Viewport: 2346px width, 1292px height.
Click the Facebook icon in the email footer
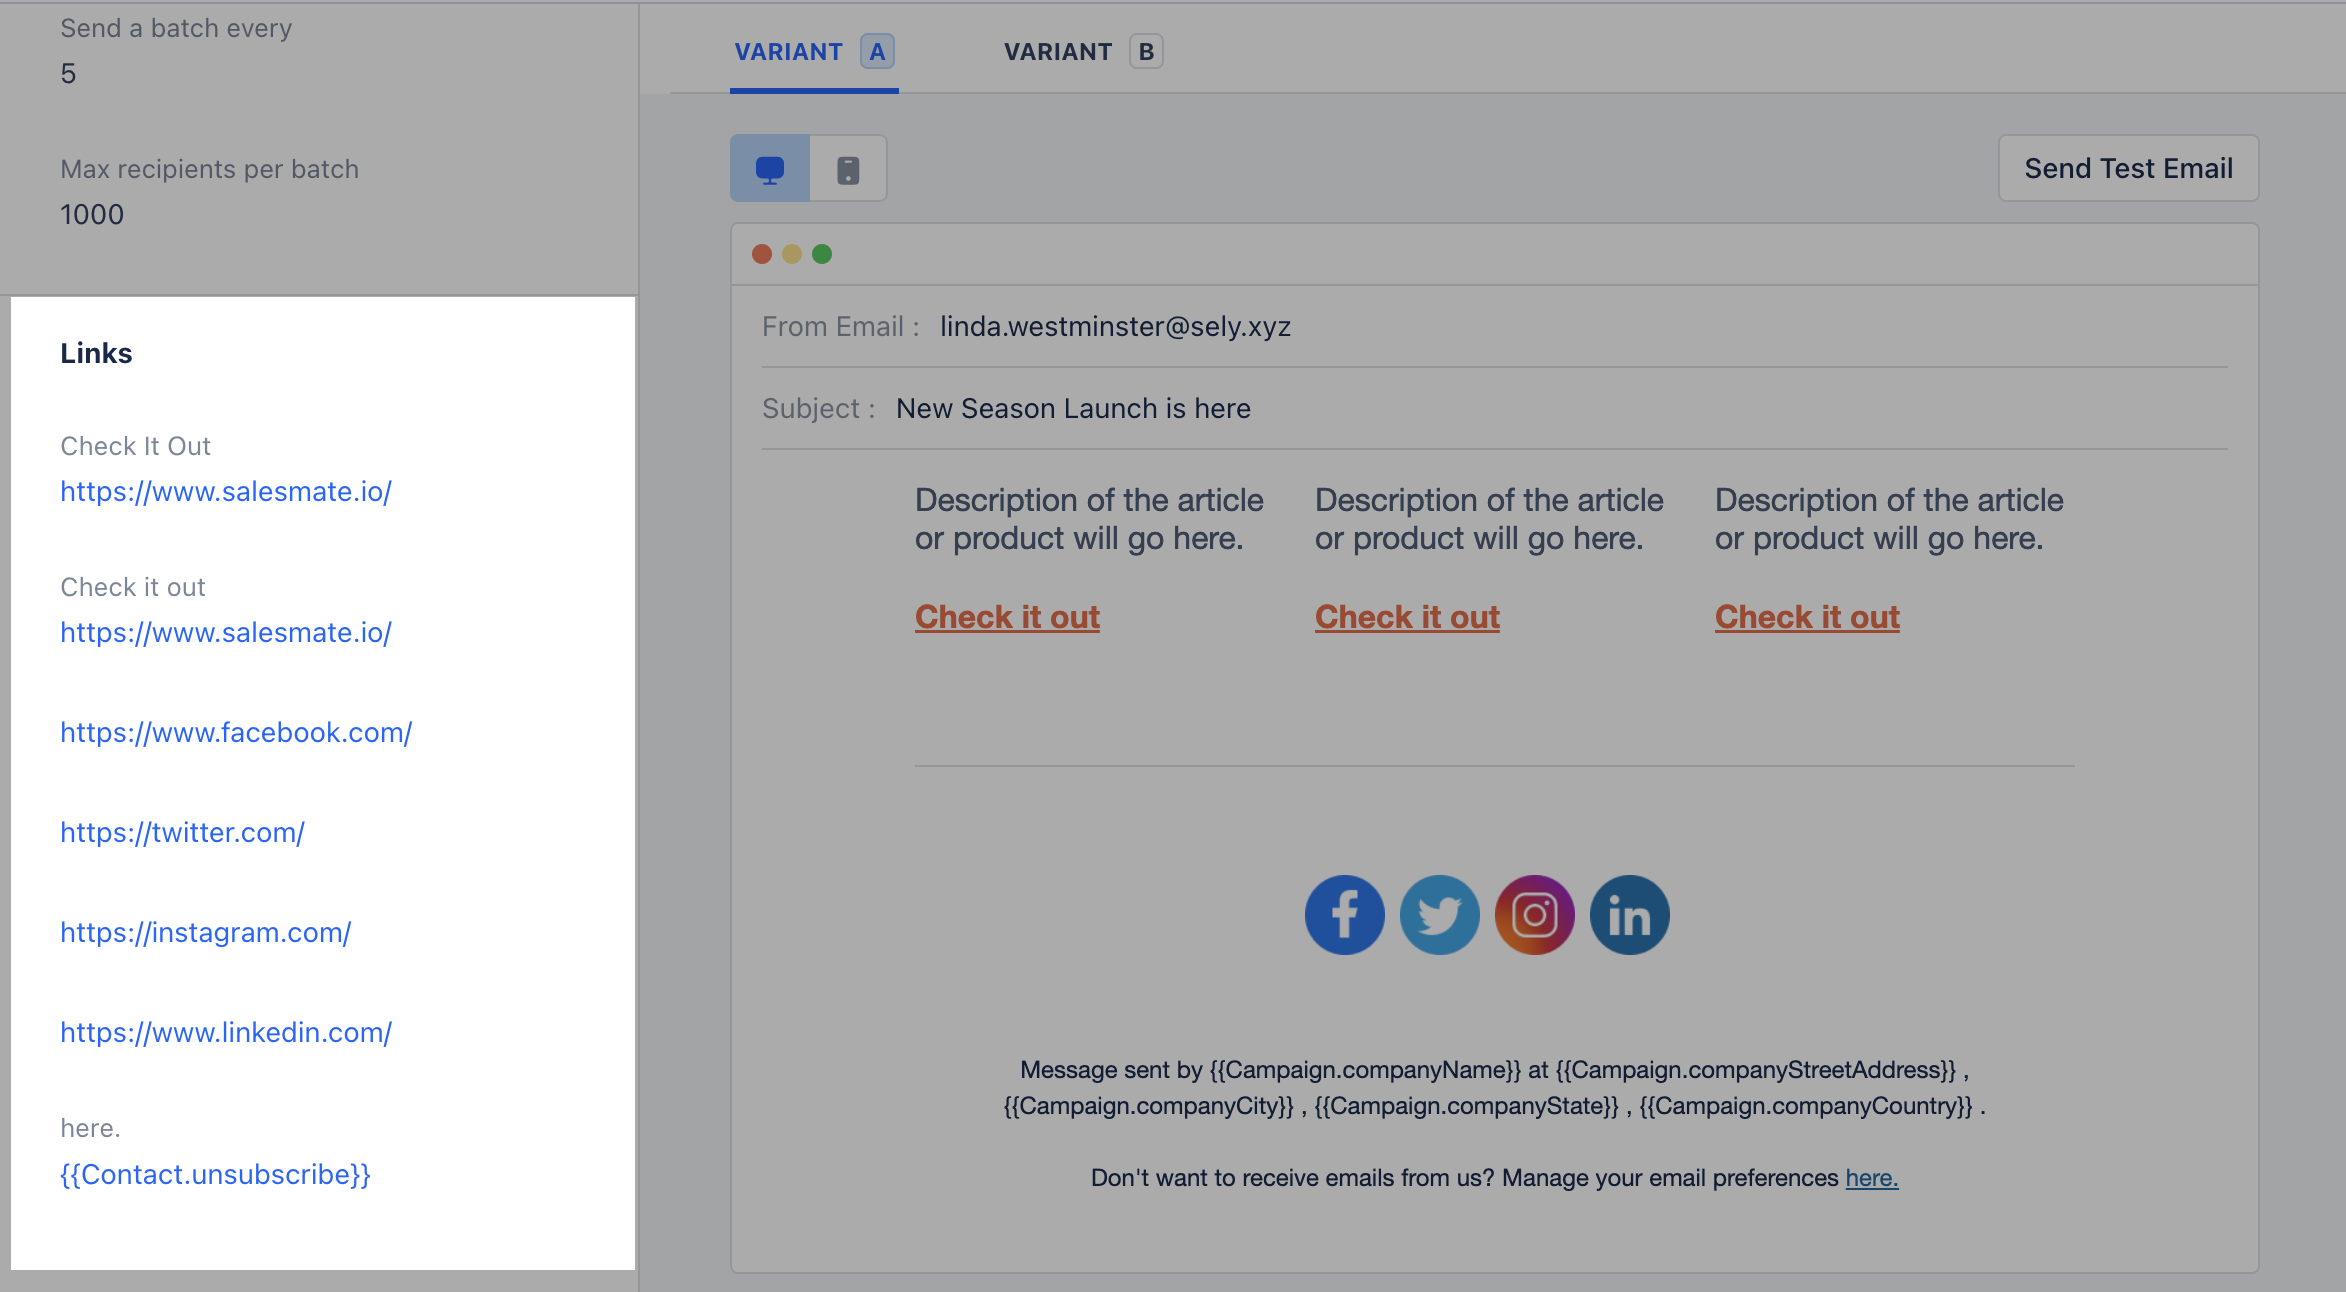pos(1344,913)
